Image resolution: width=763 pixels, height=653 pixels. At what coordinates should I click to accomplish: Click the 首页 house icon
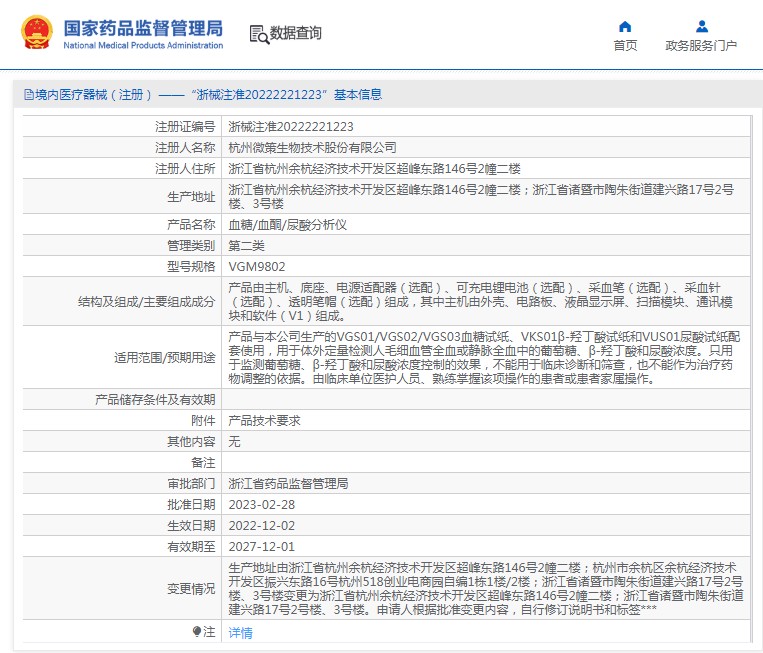coord(625,26)
